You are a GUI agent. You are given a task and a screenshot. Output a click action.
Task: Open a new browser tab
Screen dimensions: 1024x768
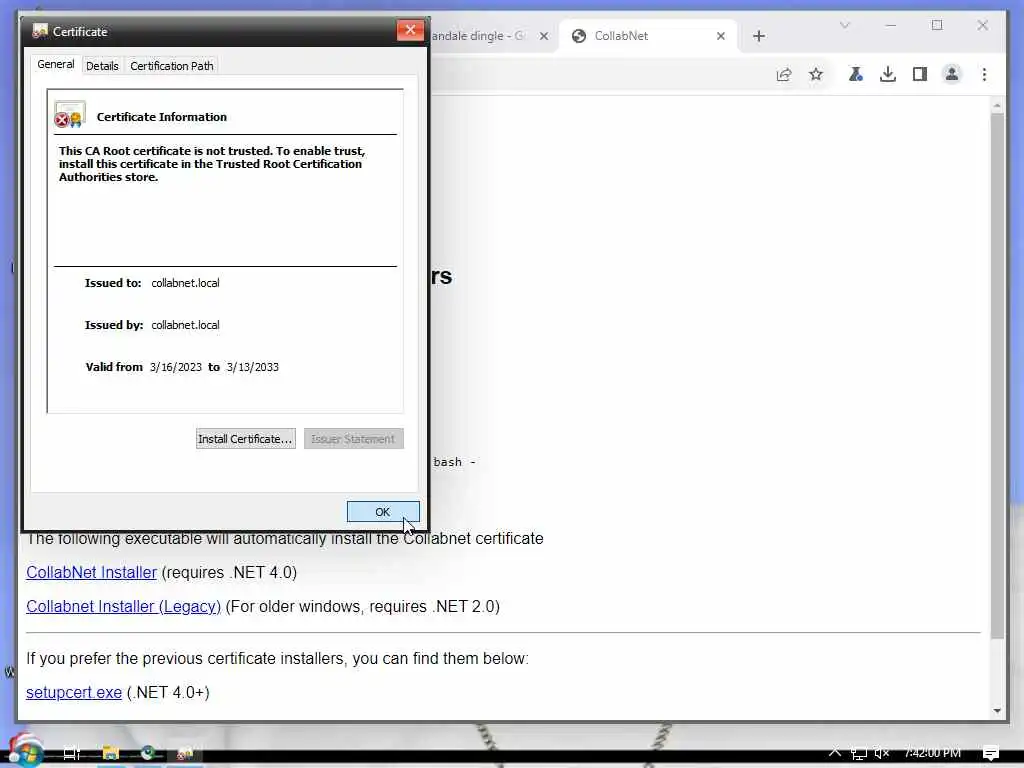pos(758,36)
